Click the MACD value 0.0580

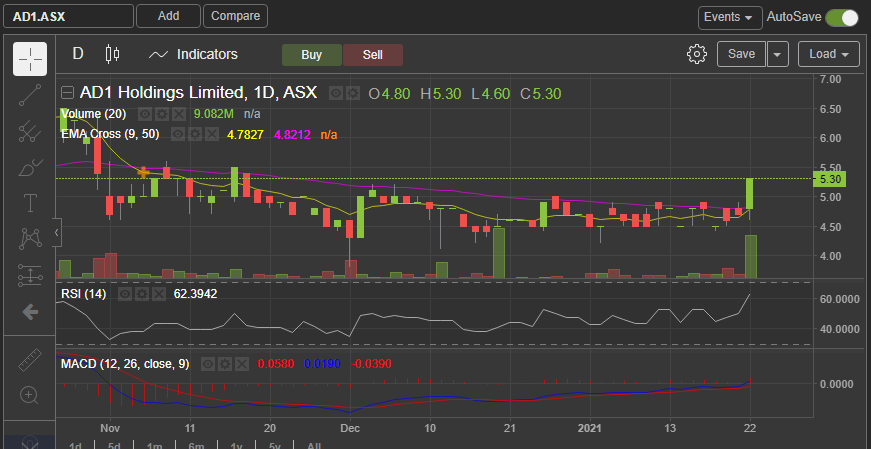coord(276,365)
